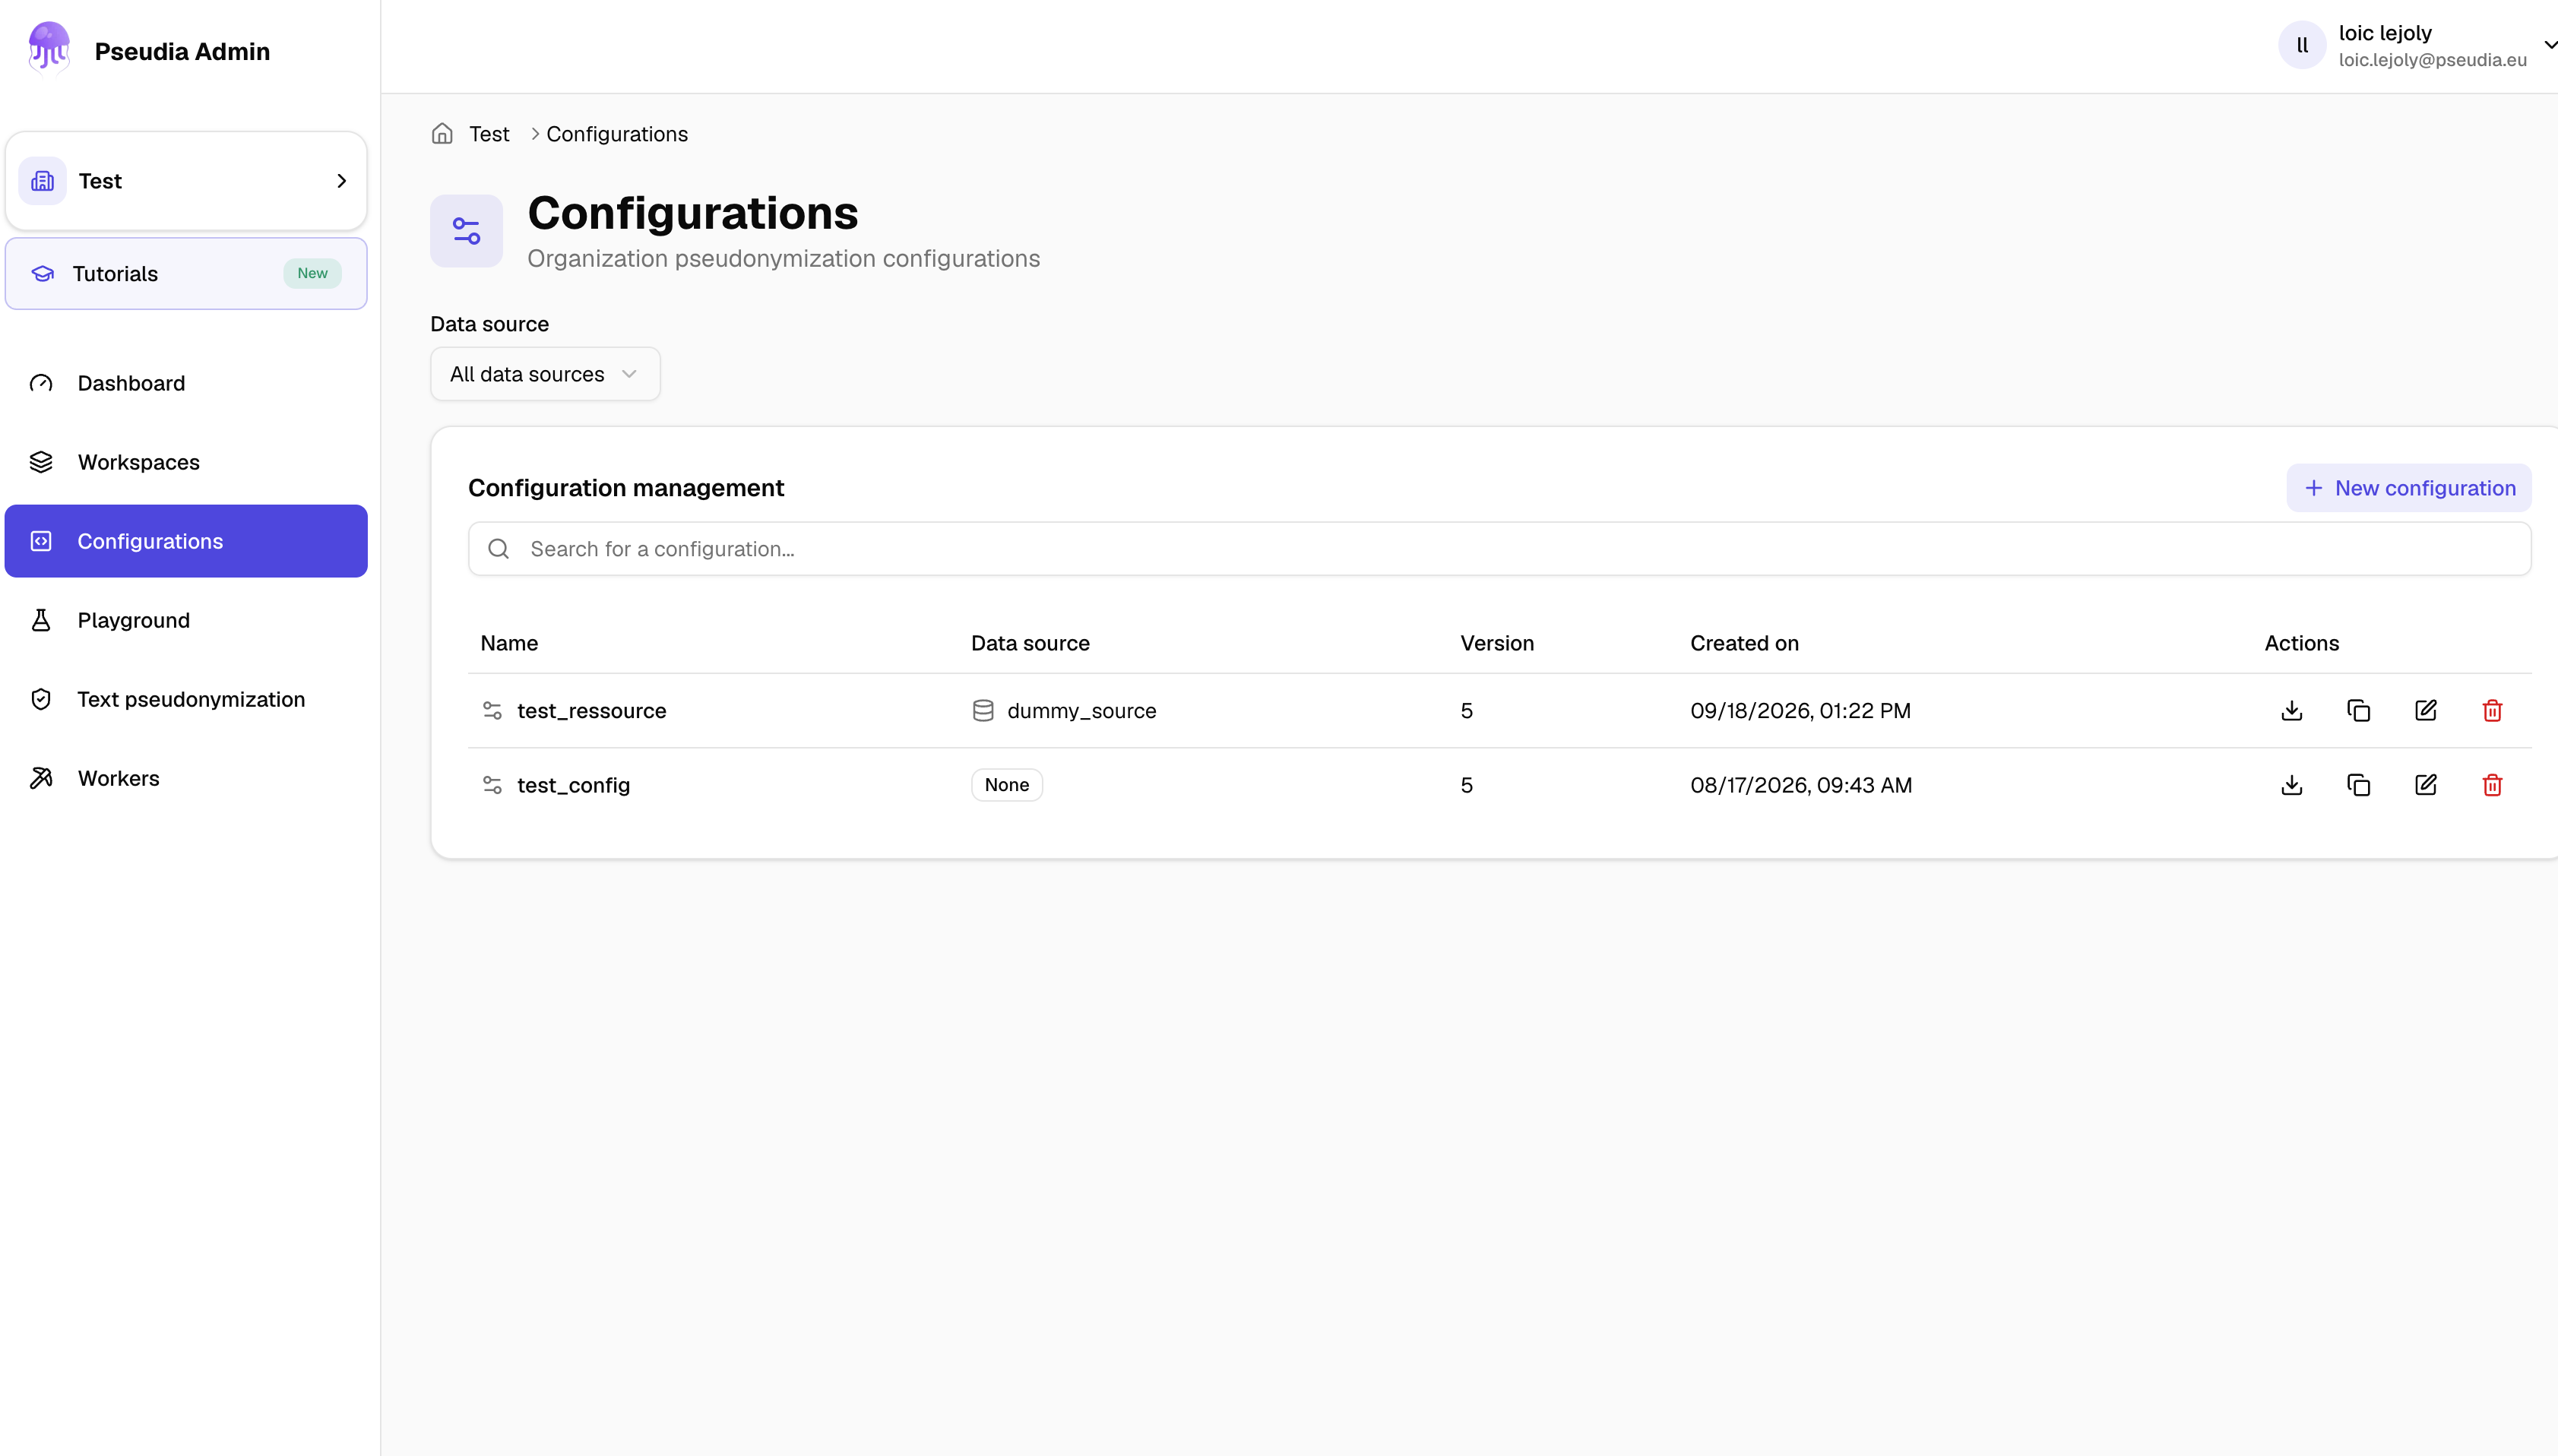Edit the test_config configuration
Image resolution: width=2558 pixels, height=1456 pixels.
click(x=2425, y=785)
